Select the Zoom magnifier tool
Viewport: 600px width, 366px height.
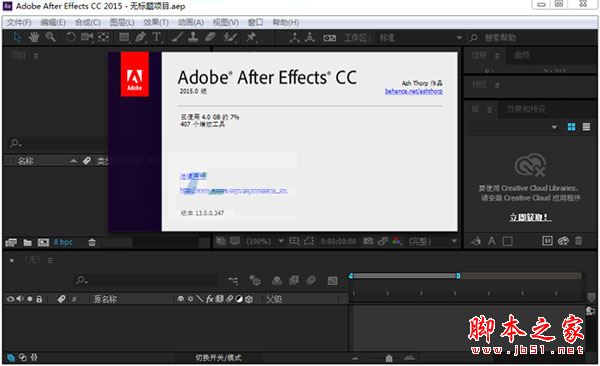[x=51, y=37]
